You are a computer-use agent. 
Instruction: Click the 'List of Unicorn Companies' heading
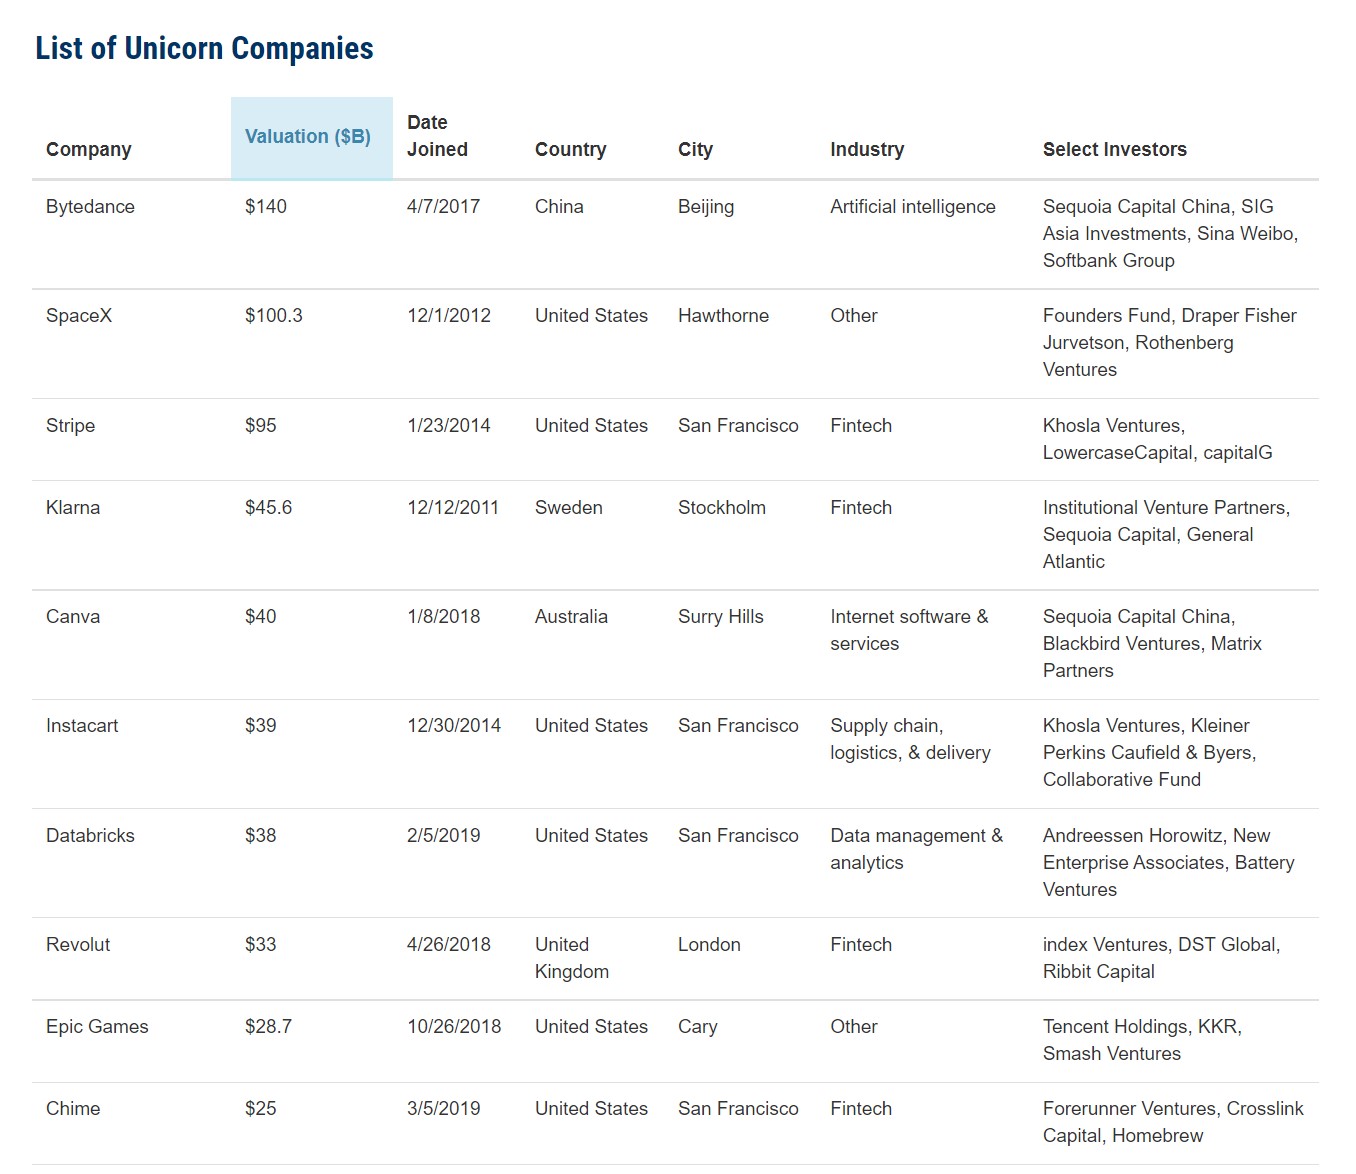[x=204, y=48]
